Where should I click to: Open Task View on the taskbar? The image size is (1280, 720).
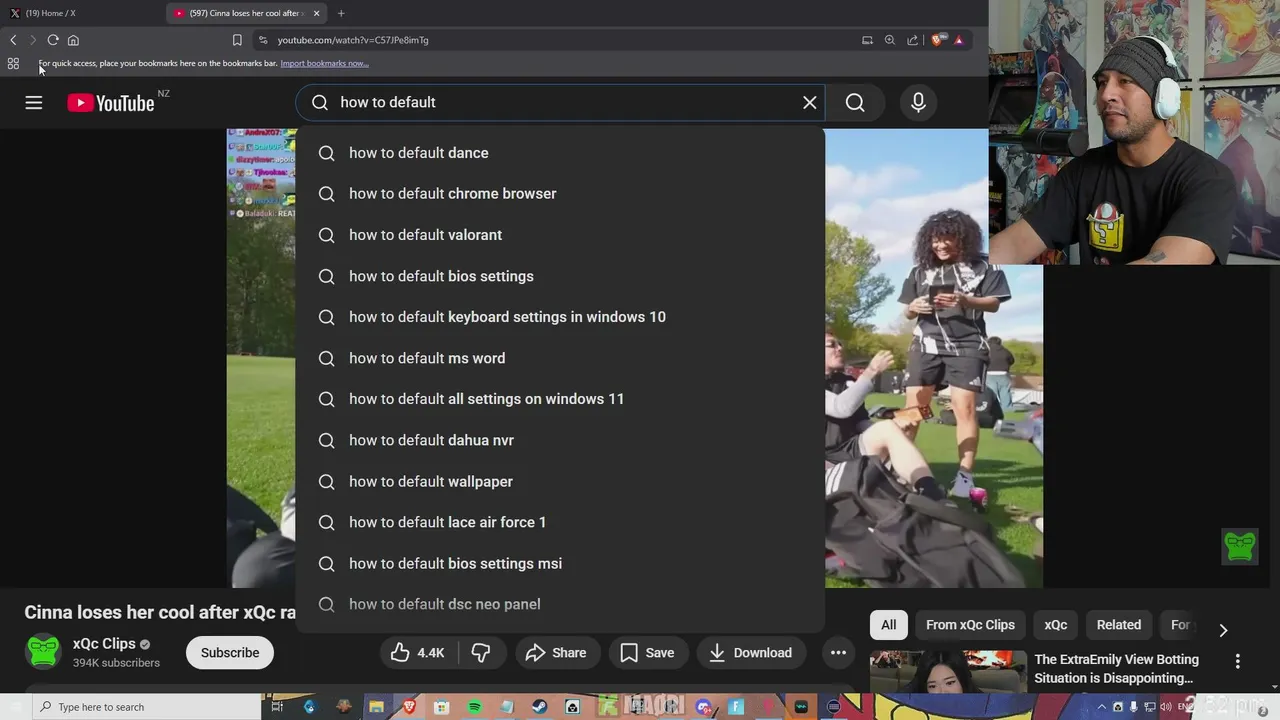pyautogui.click(x=277, y=707)
